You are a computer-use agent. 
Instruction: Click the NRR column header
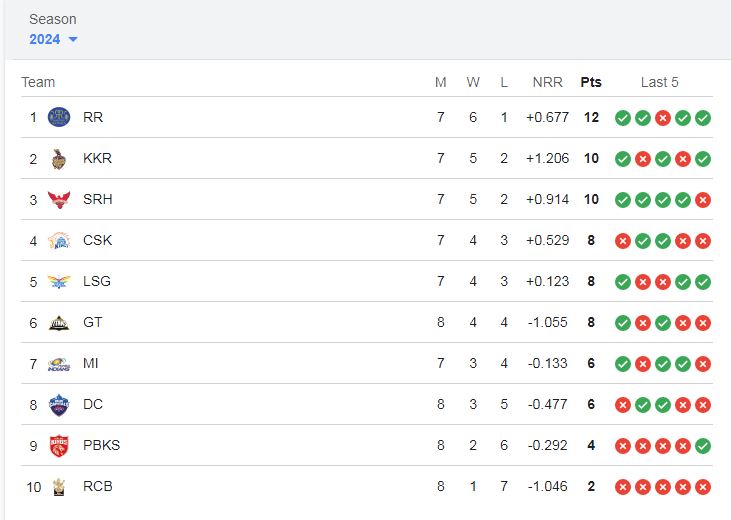coord(547,83)
